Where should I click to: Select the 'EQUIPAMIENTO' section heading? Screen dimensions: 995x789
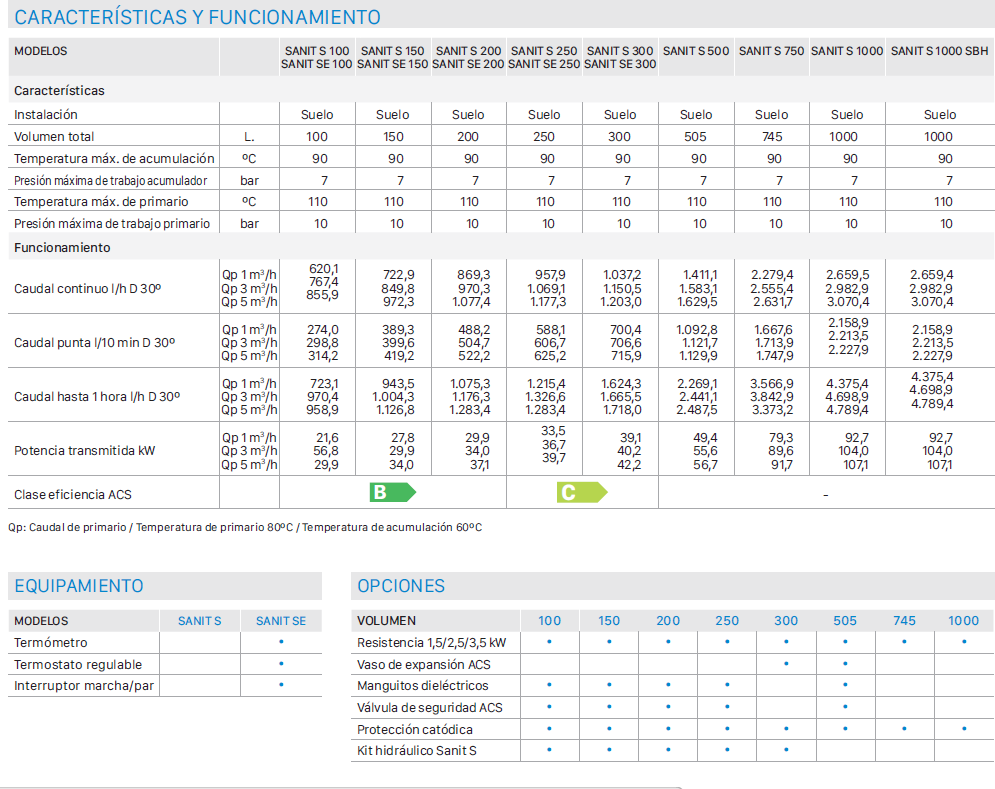coord(79,585)
